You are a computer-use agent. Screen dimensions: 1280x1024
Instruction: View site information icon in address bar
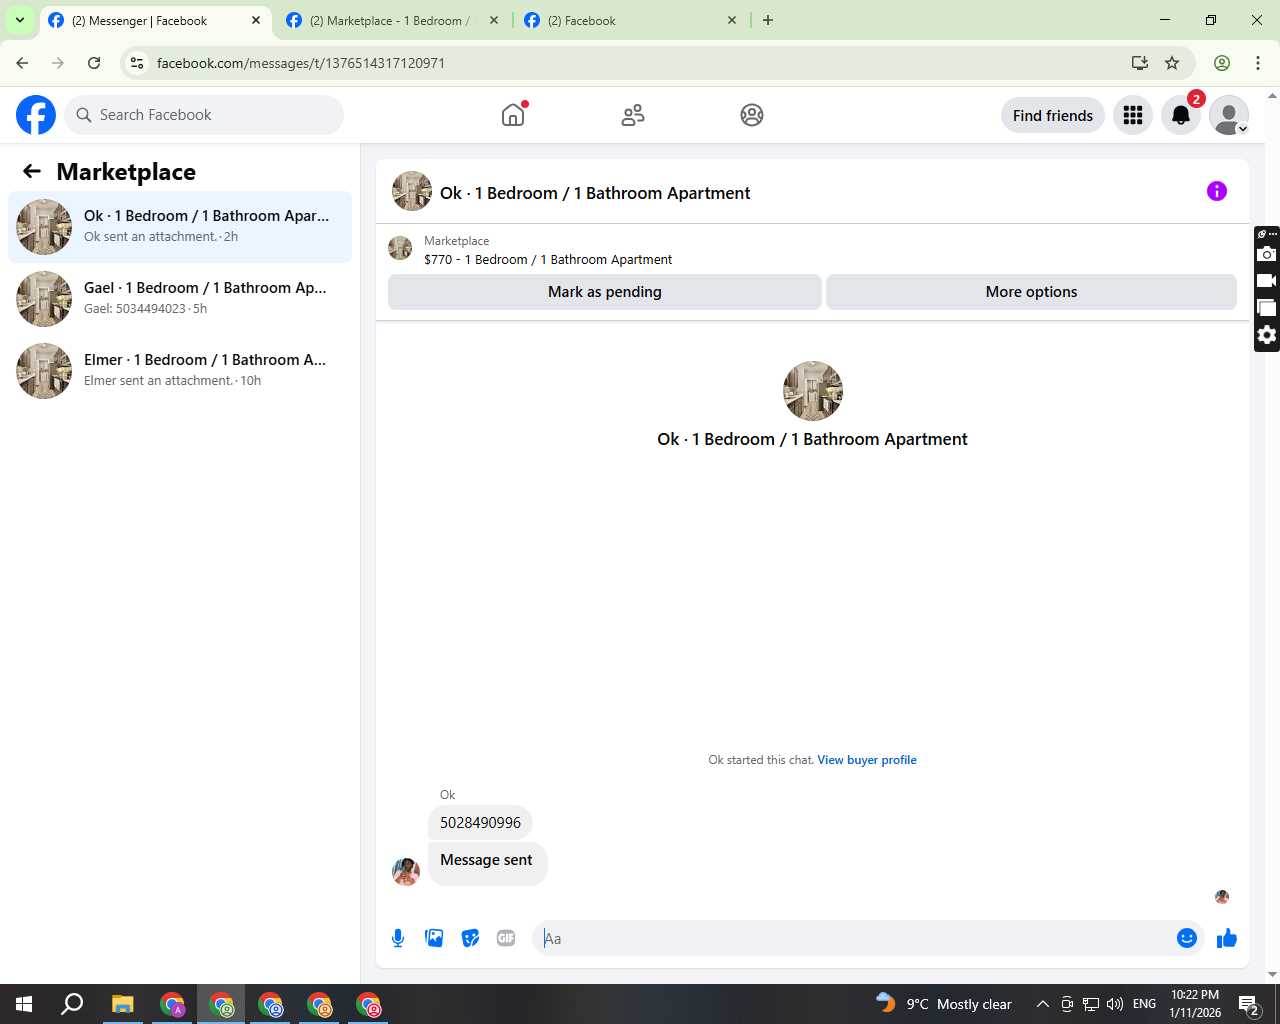137,63
